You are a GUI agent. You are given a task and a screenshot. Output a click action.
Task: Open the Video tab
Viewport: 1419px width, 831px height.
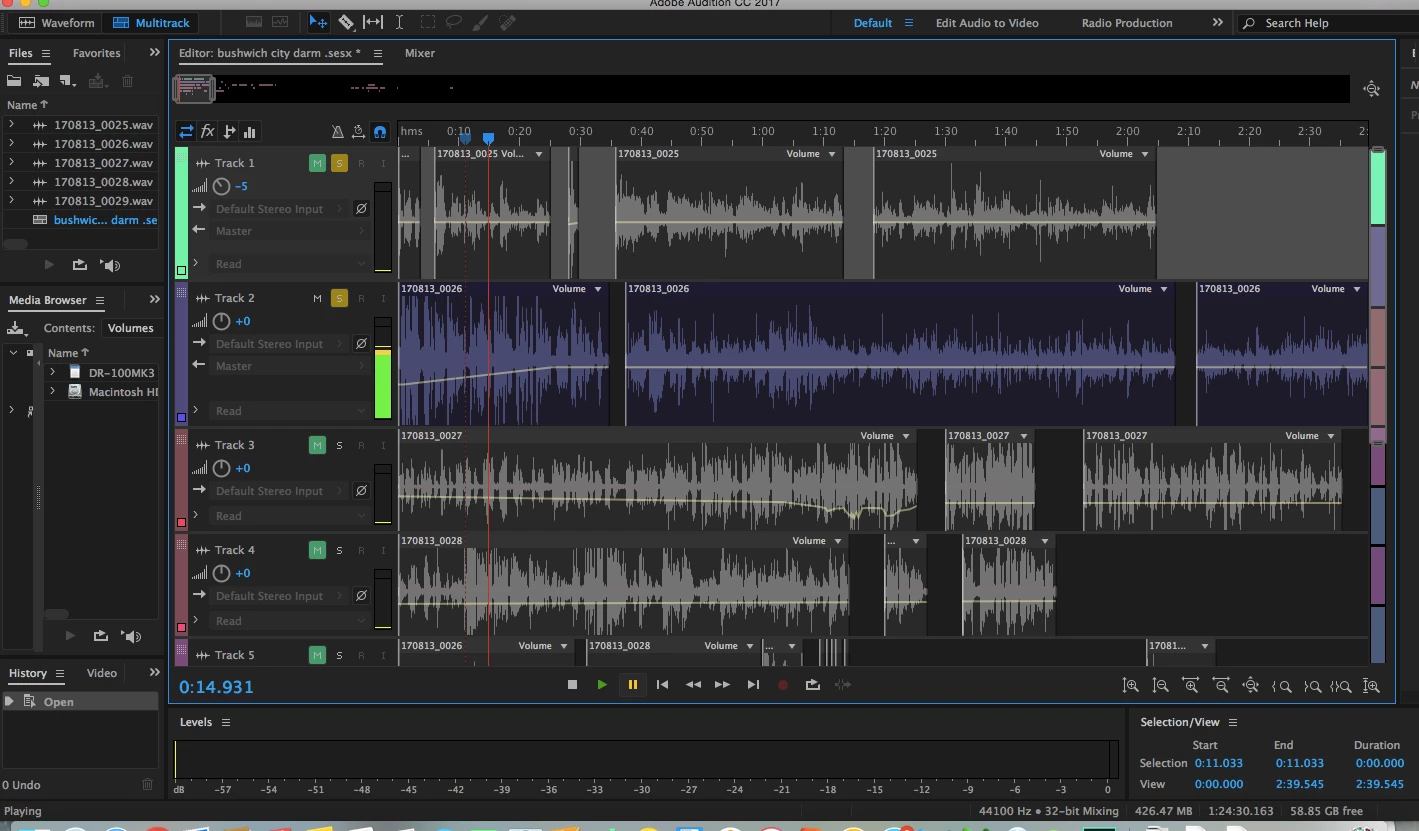pyautogui.click(x=102, y=673)
